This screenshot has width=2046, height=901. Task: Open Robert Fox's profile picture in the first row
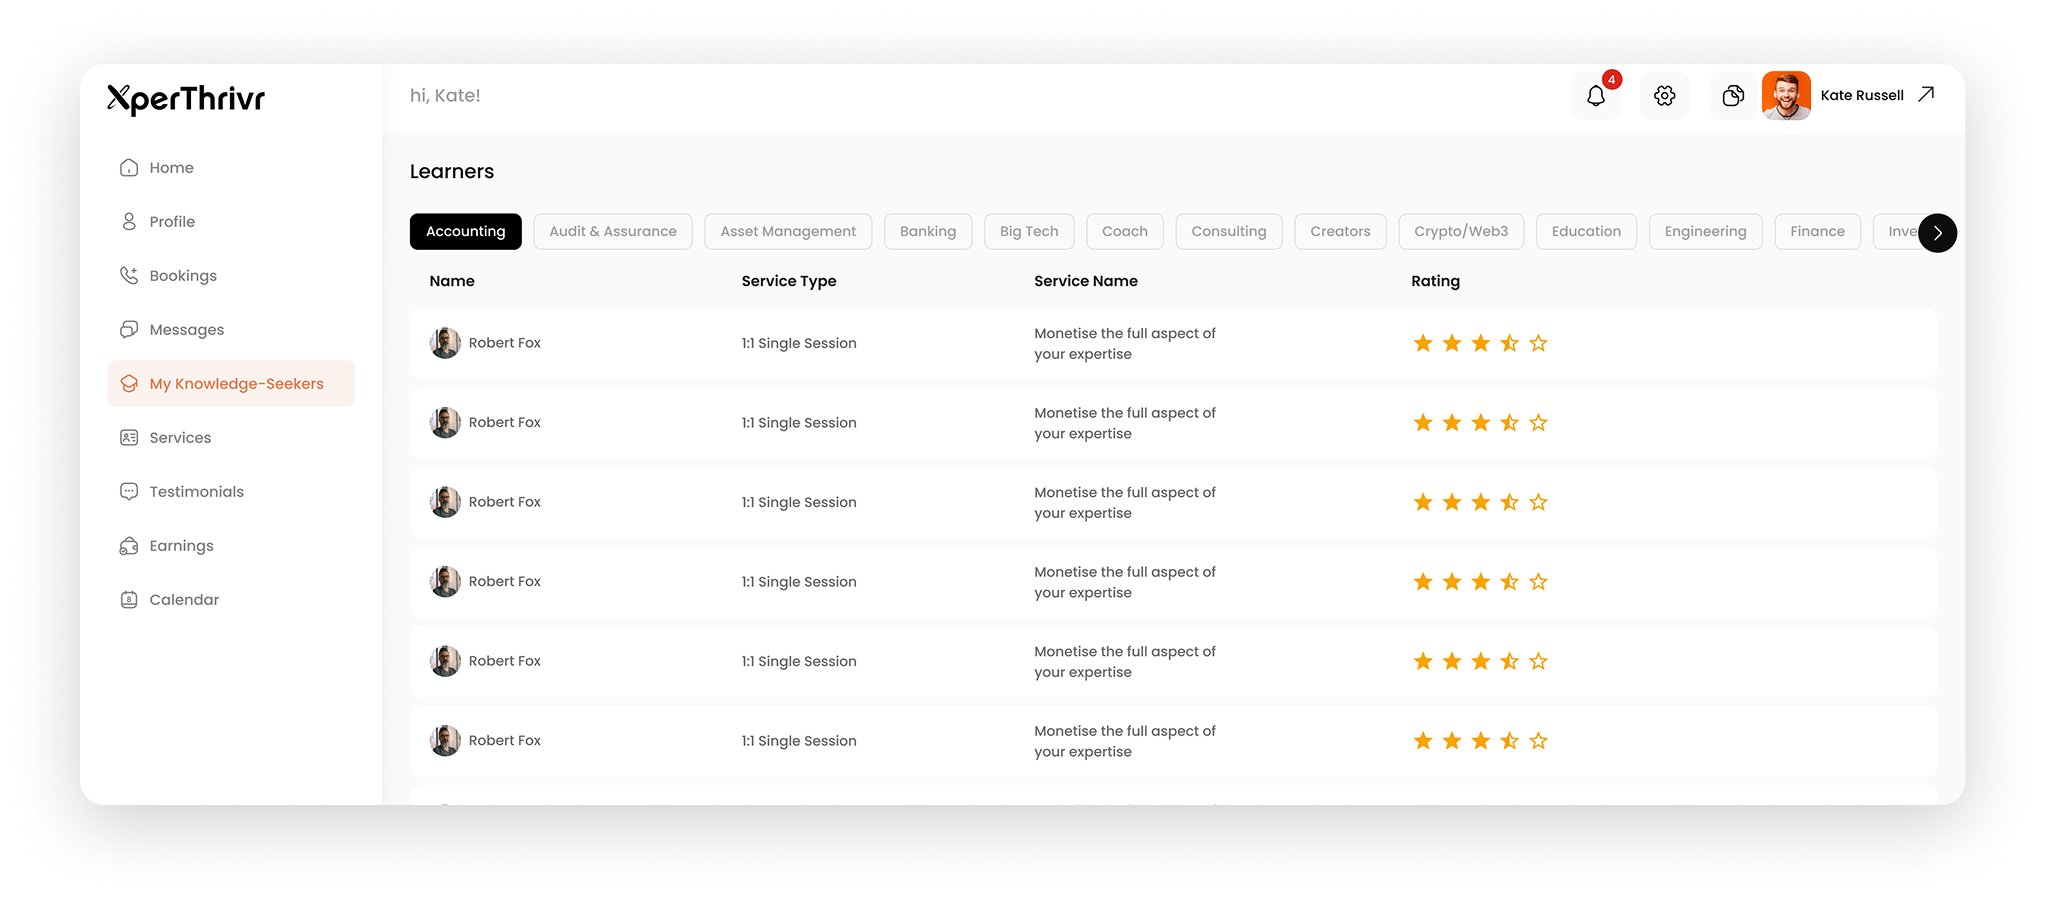(444, 342)
